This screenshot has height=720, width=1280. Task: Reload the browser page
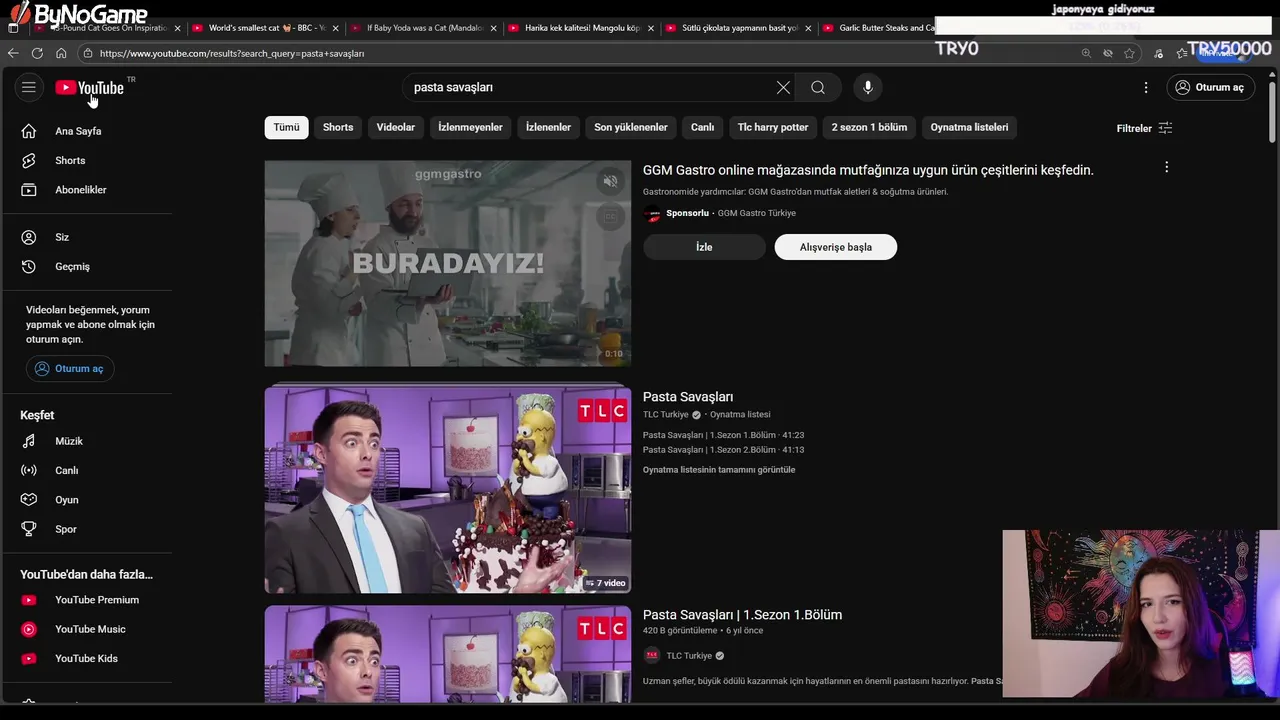point(37,53)
